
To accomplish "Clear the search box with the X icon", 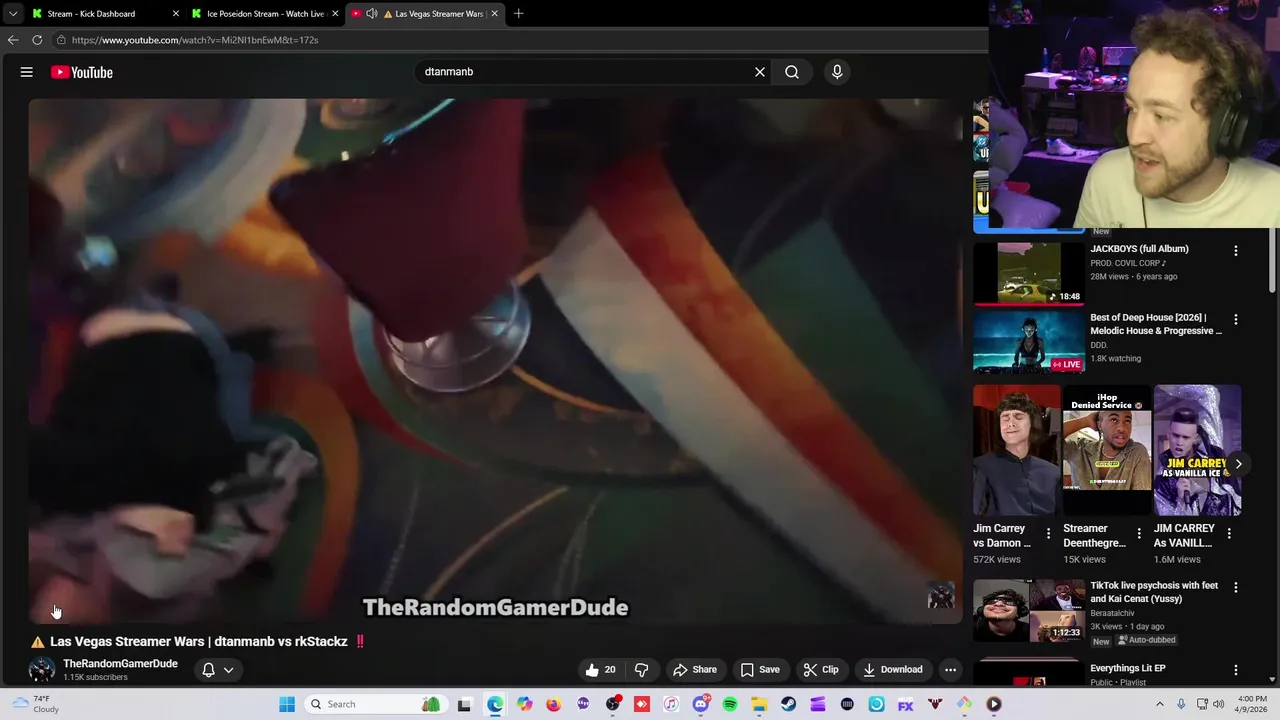I will (760, 72).
